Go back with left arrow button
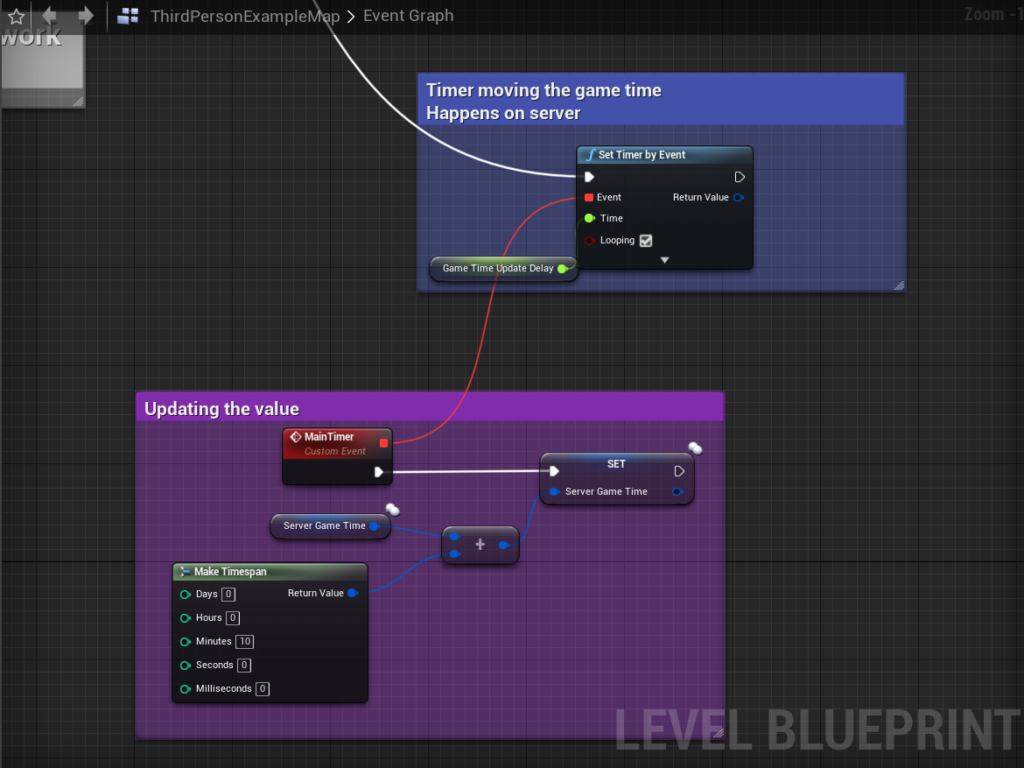 point(50,15)
